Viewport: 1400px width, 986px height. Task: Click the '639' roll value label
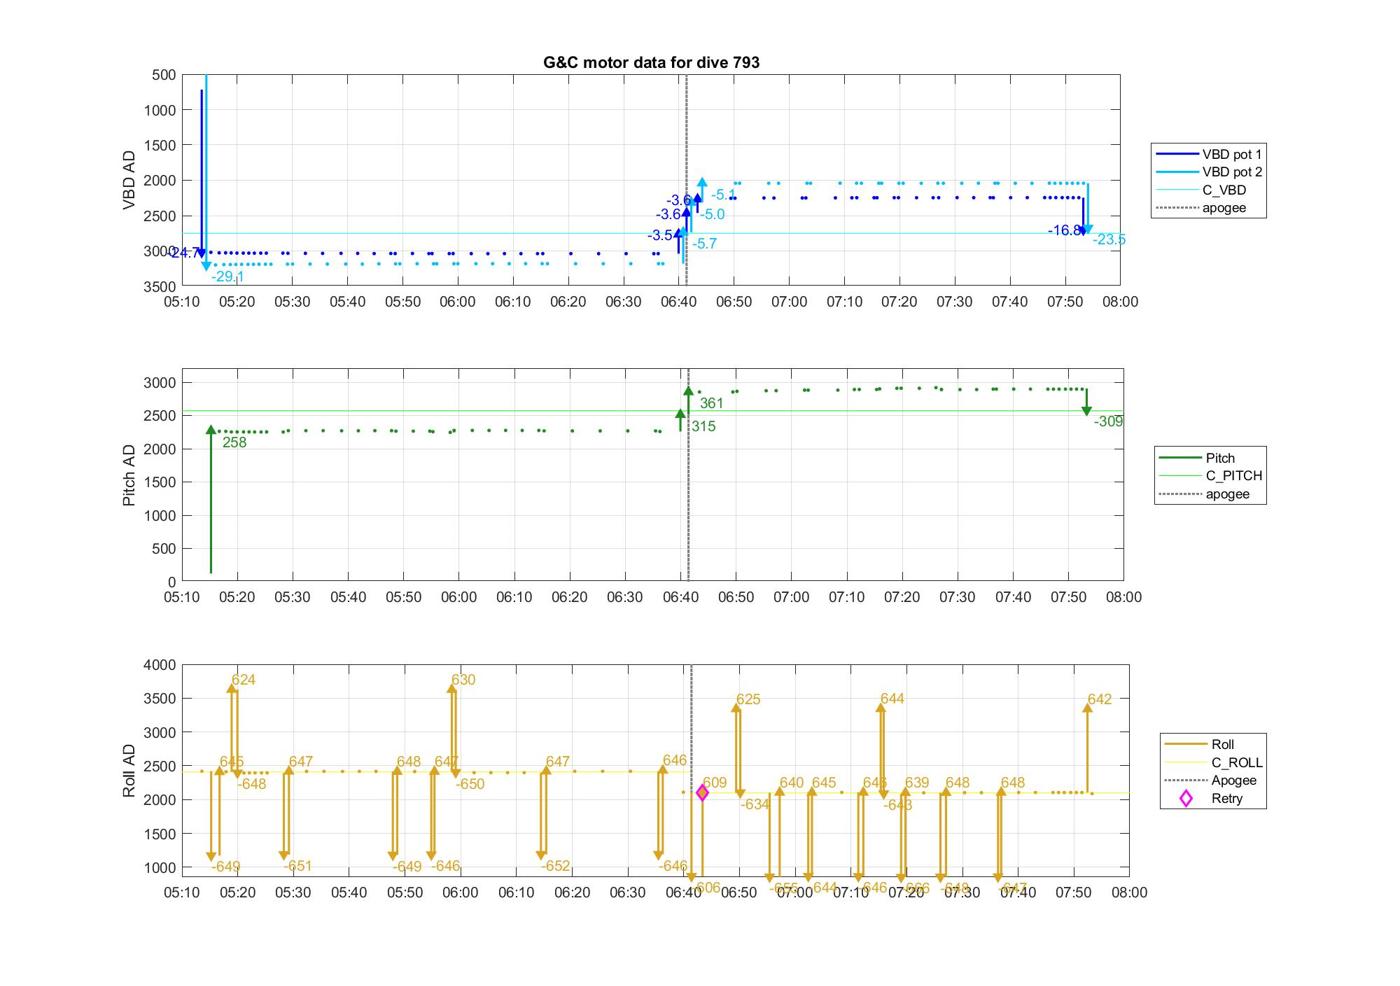[917, 784]
